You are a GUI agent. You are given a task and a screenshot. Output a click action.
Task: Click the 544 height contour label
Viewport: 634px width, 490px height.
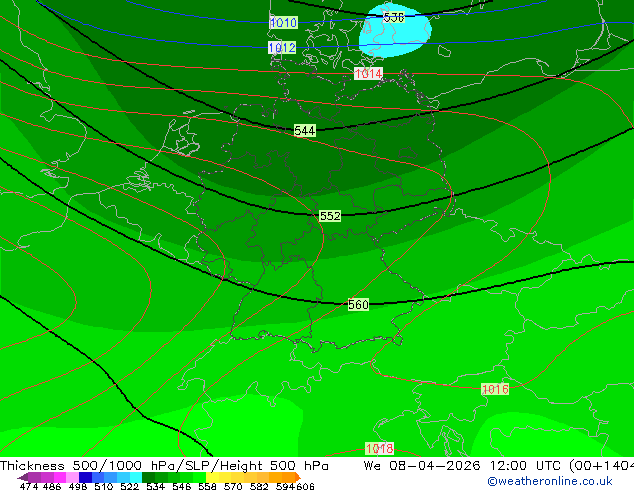tap(304, 131)
